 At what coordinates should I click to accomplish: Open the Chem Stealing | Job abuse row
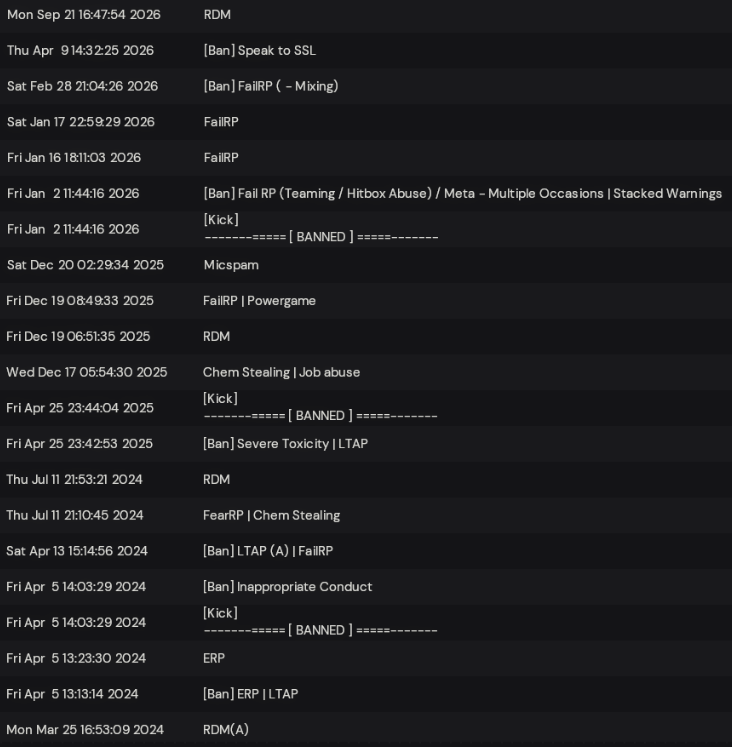366,372
